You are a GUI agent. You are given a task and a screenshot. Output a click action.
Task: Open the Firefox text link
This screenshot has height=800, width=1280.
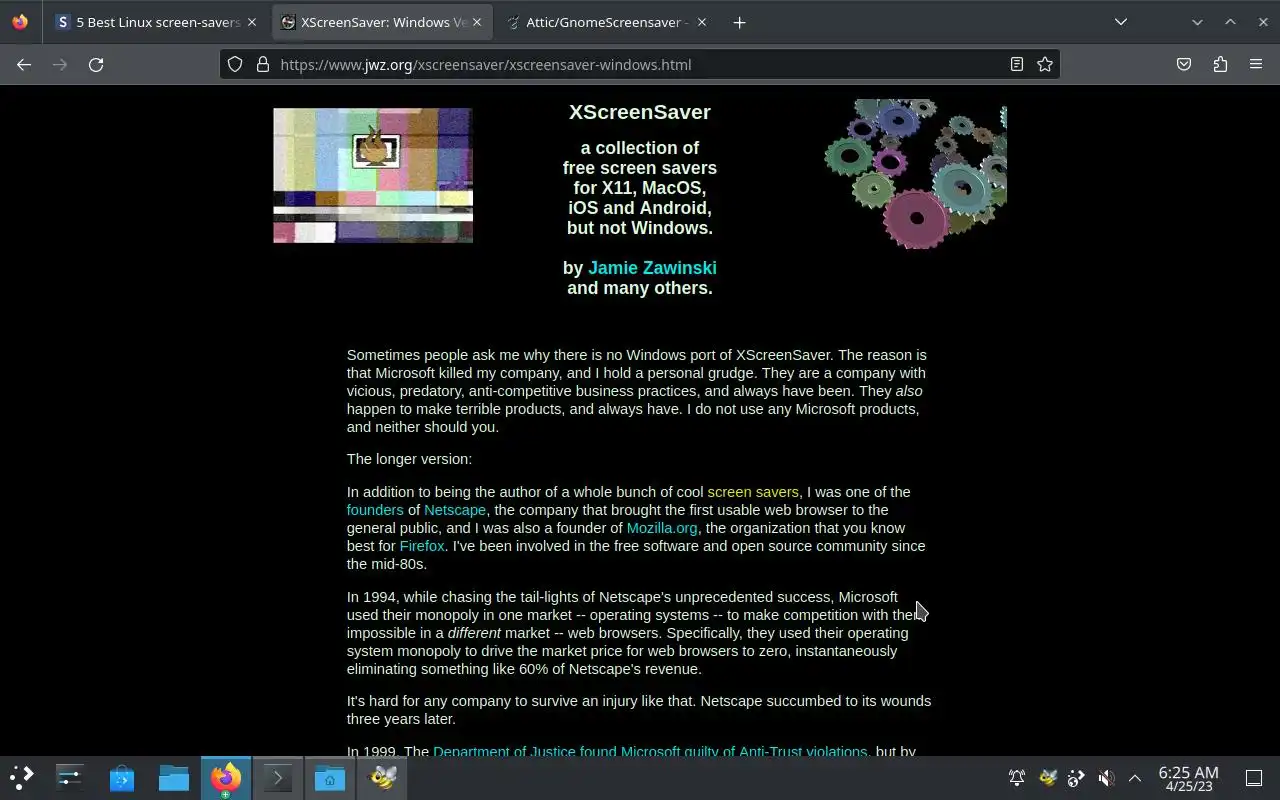(422, 546)
